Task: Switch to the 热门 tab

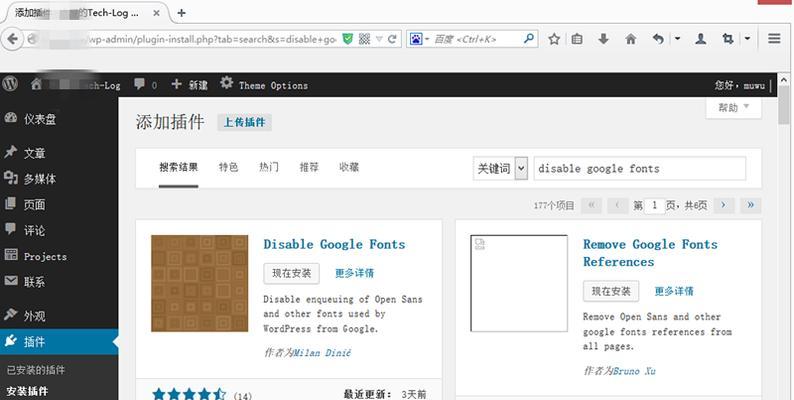Action: coord(268,167)
